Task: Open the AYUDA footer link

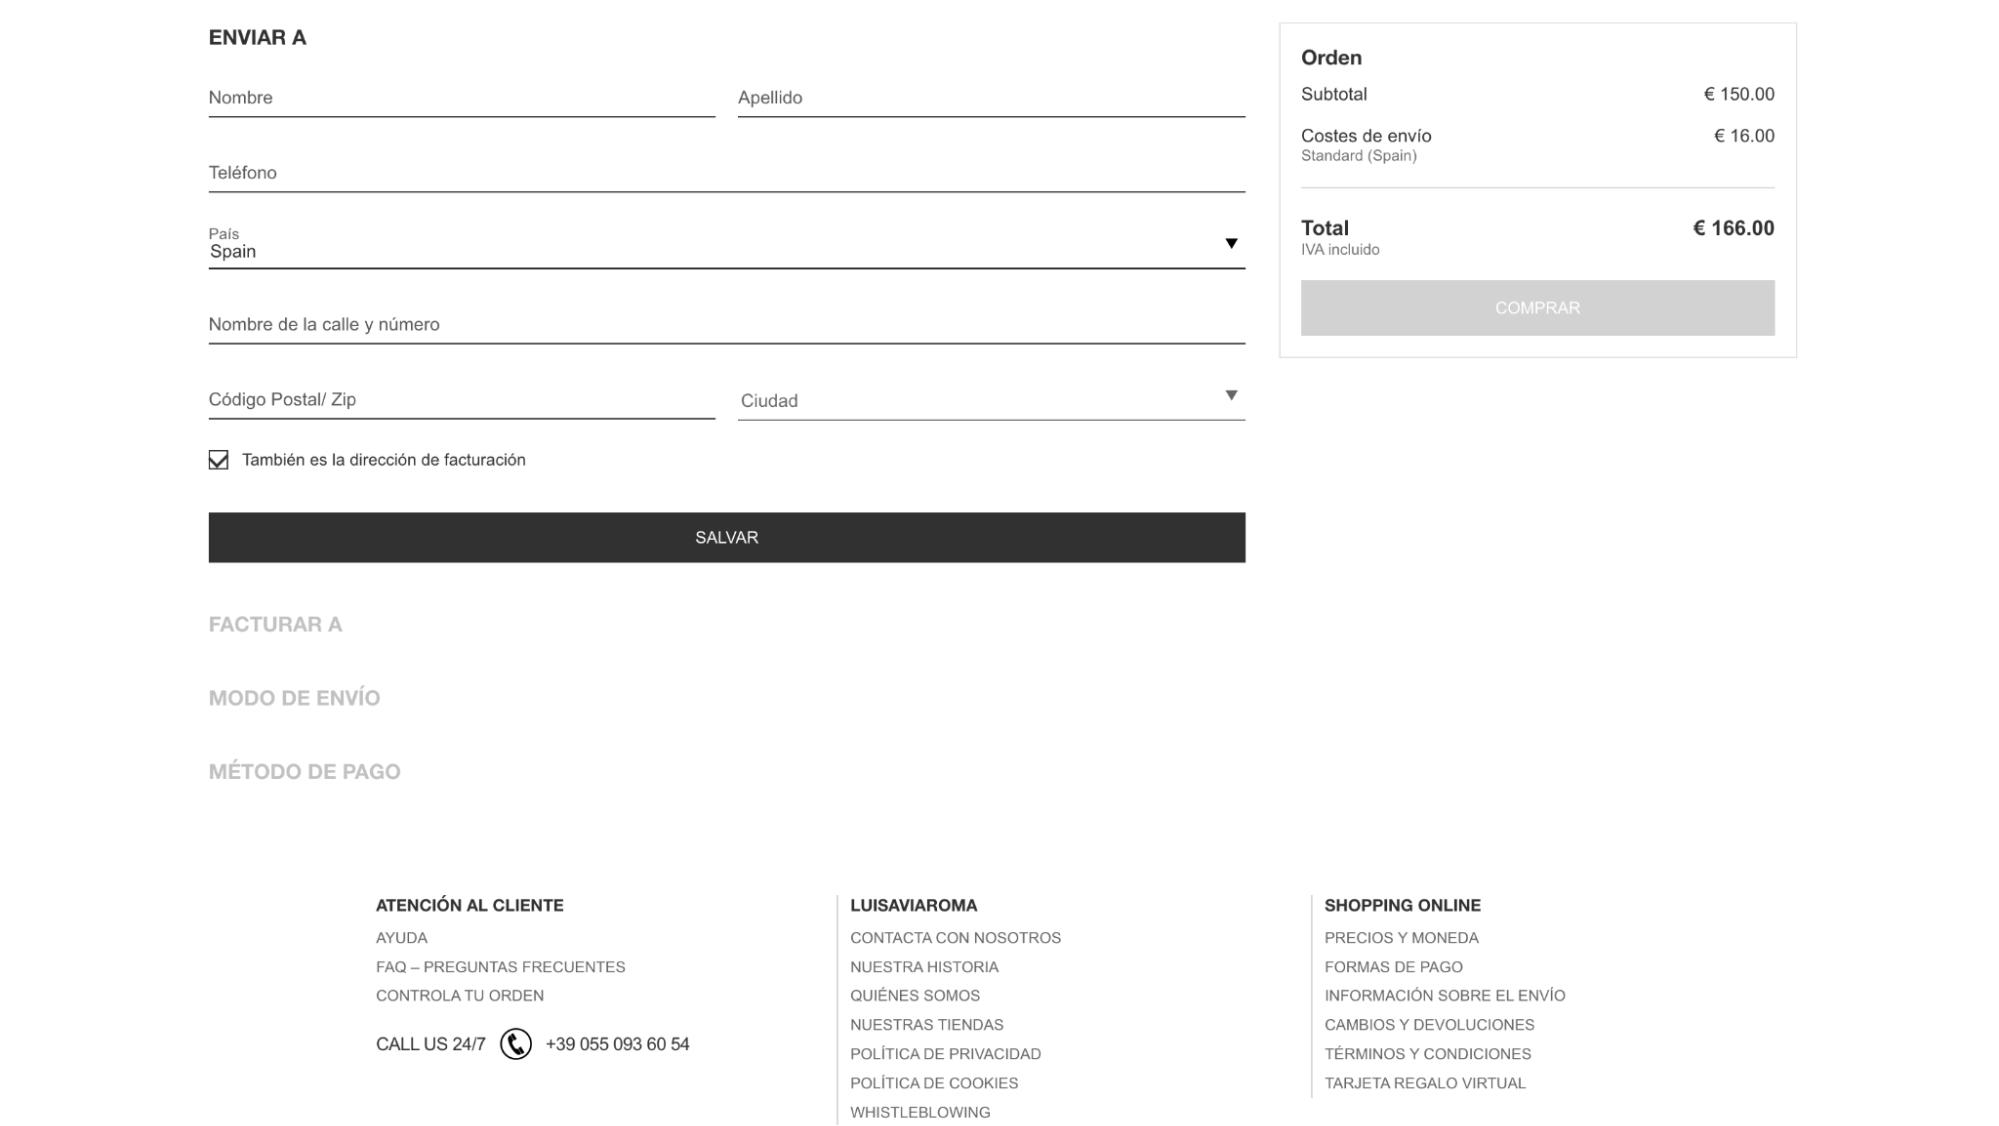Action: [401, 938]
